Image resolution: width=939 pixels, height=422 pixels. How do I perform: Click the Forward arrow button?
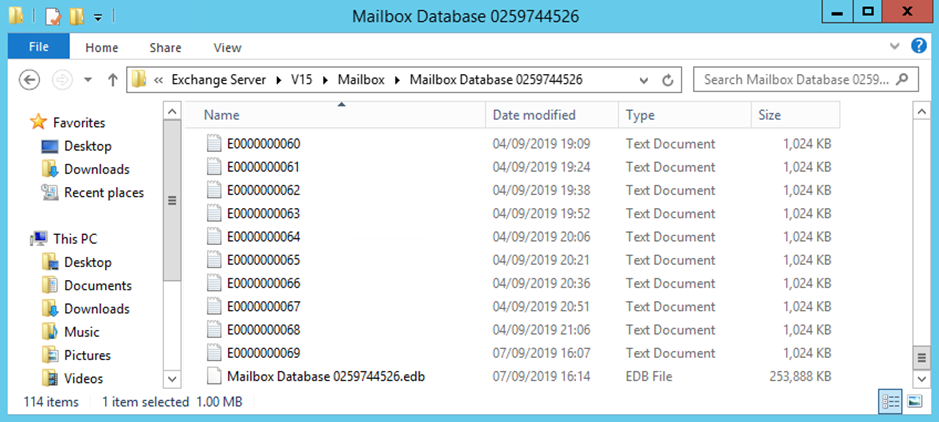[62, 80]
